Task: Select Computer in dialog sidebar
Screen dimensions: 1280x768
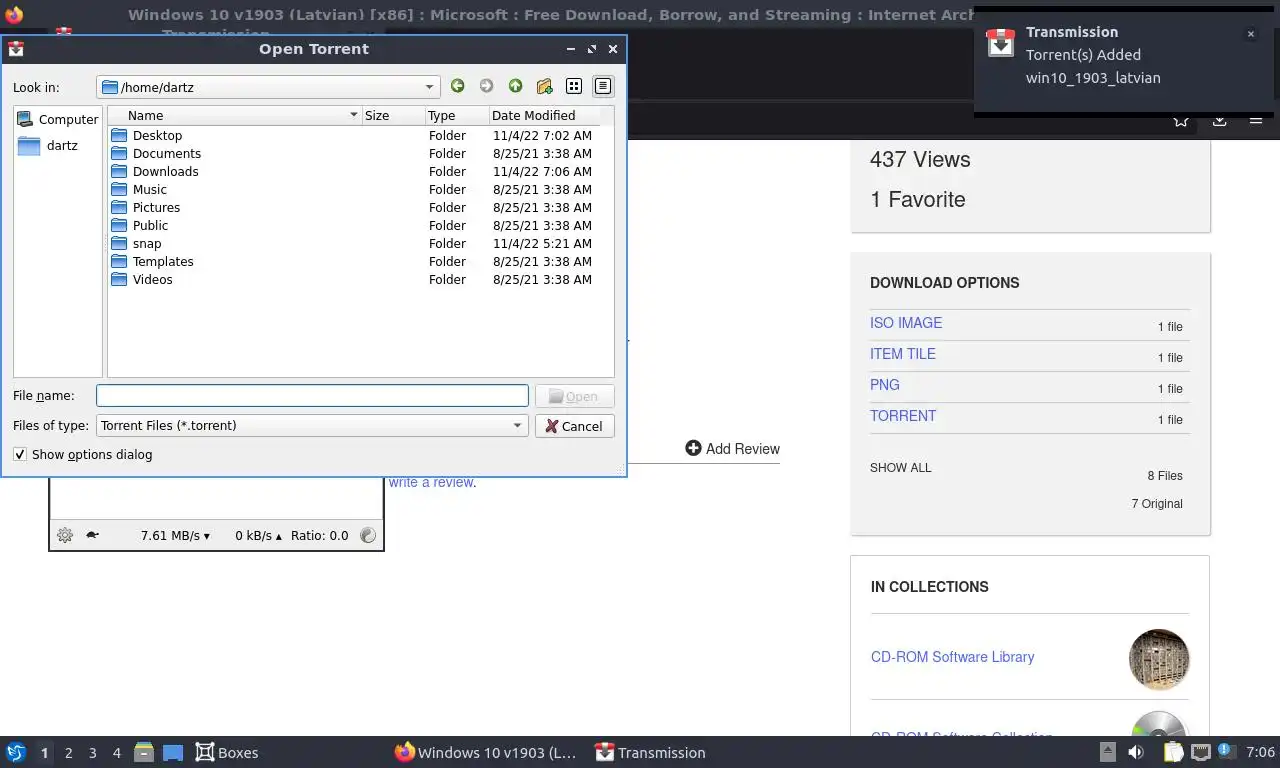Action: pyautogui.click(x=58, y=119)
